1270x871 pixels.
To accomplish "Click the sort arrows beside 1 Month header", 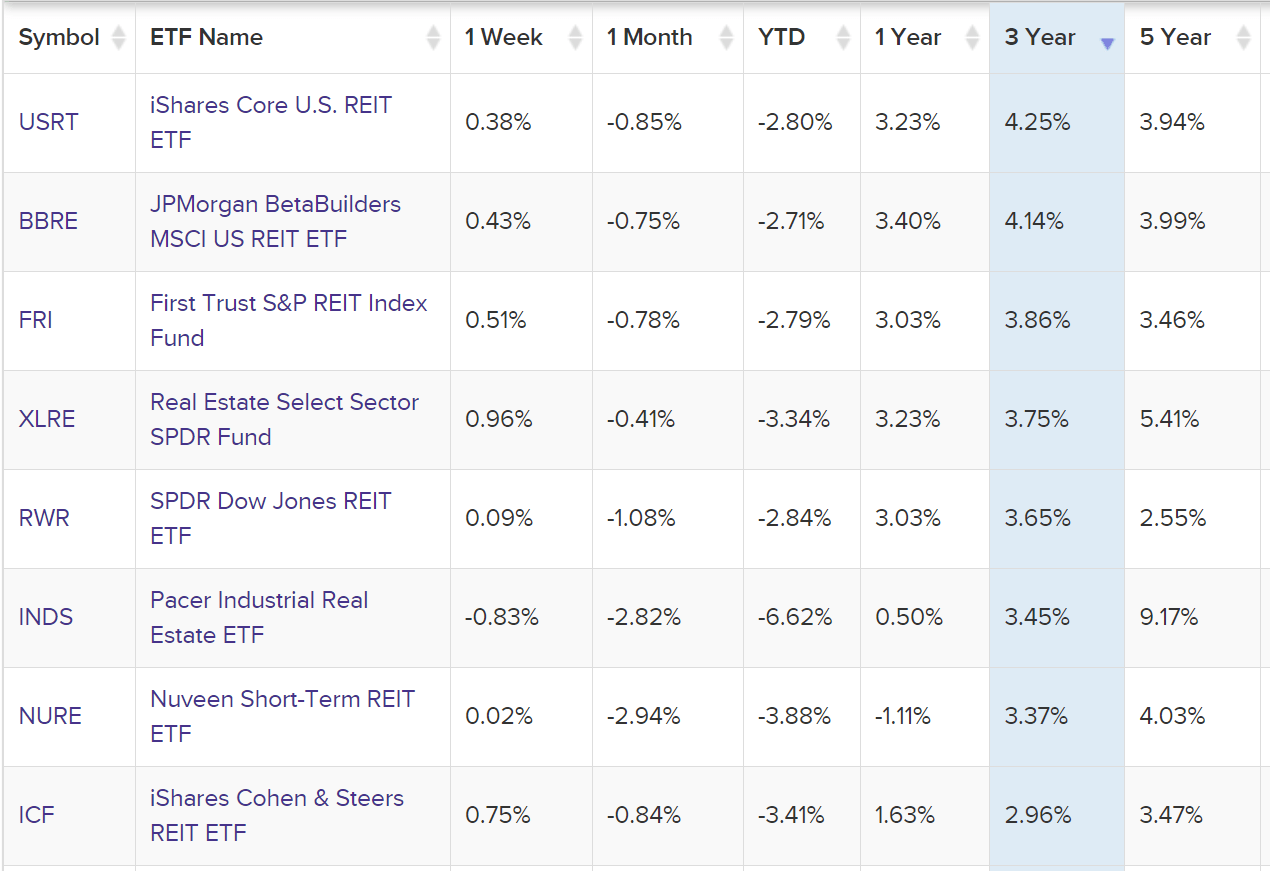I will 724,37.
